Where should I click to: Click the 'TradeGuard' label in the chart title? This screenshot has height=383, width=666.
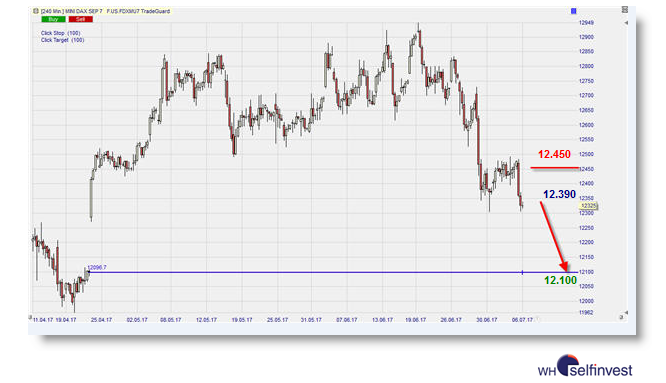(x=155, y=11)
